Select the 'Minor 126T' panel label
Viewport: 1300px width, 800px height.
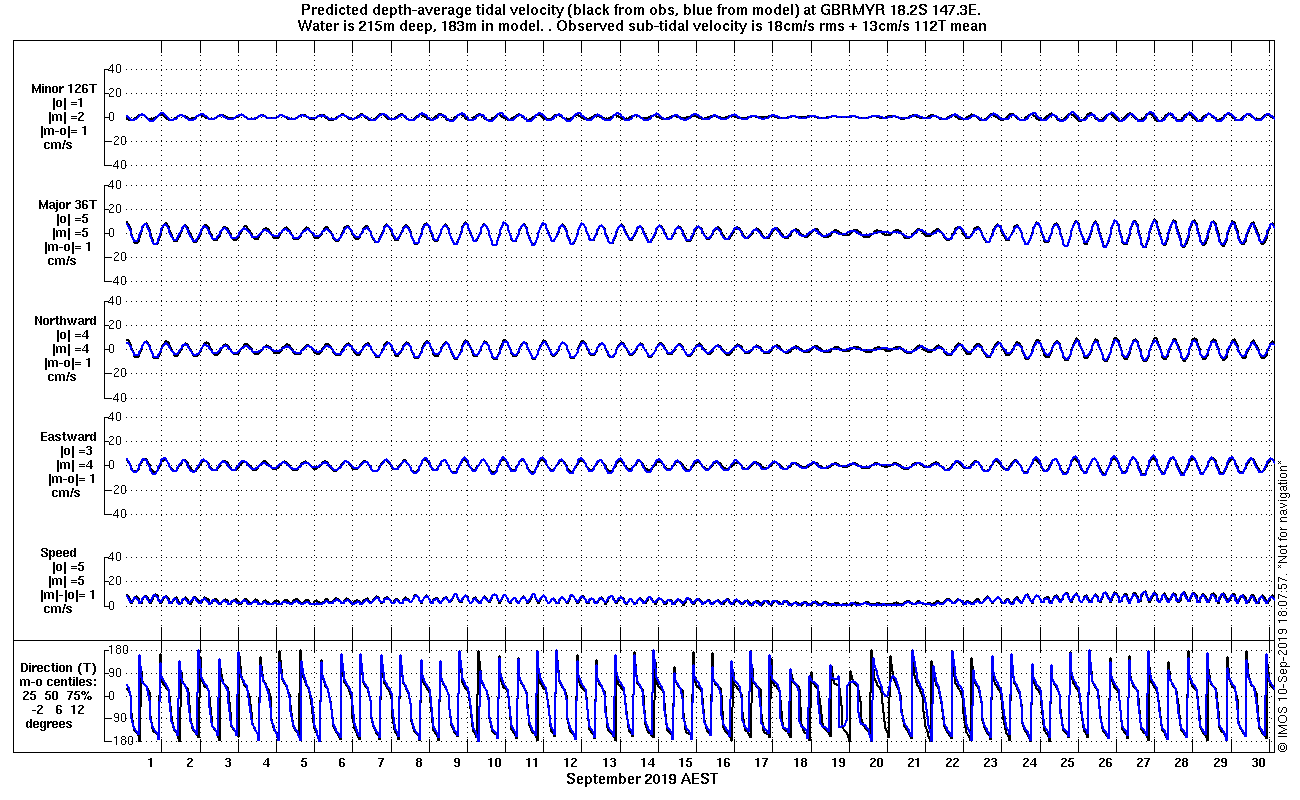click(64, 88)
